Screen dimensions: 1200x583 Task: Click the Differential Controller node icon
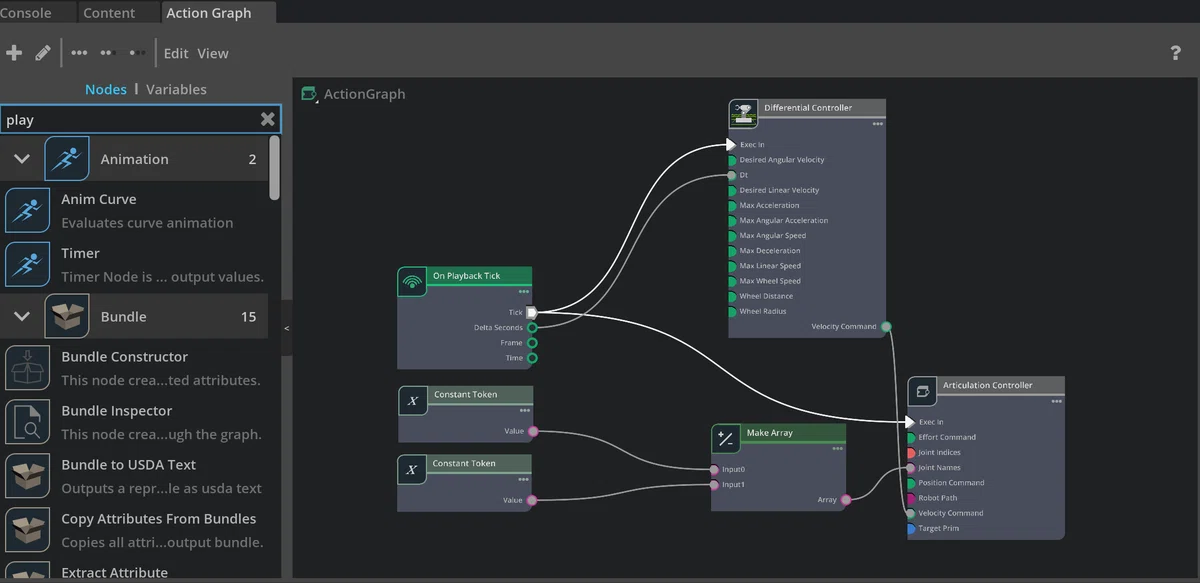[x=743, y=113]
